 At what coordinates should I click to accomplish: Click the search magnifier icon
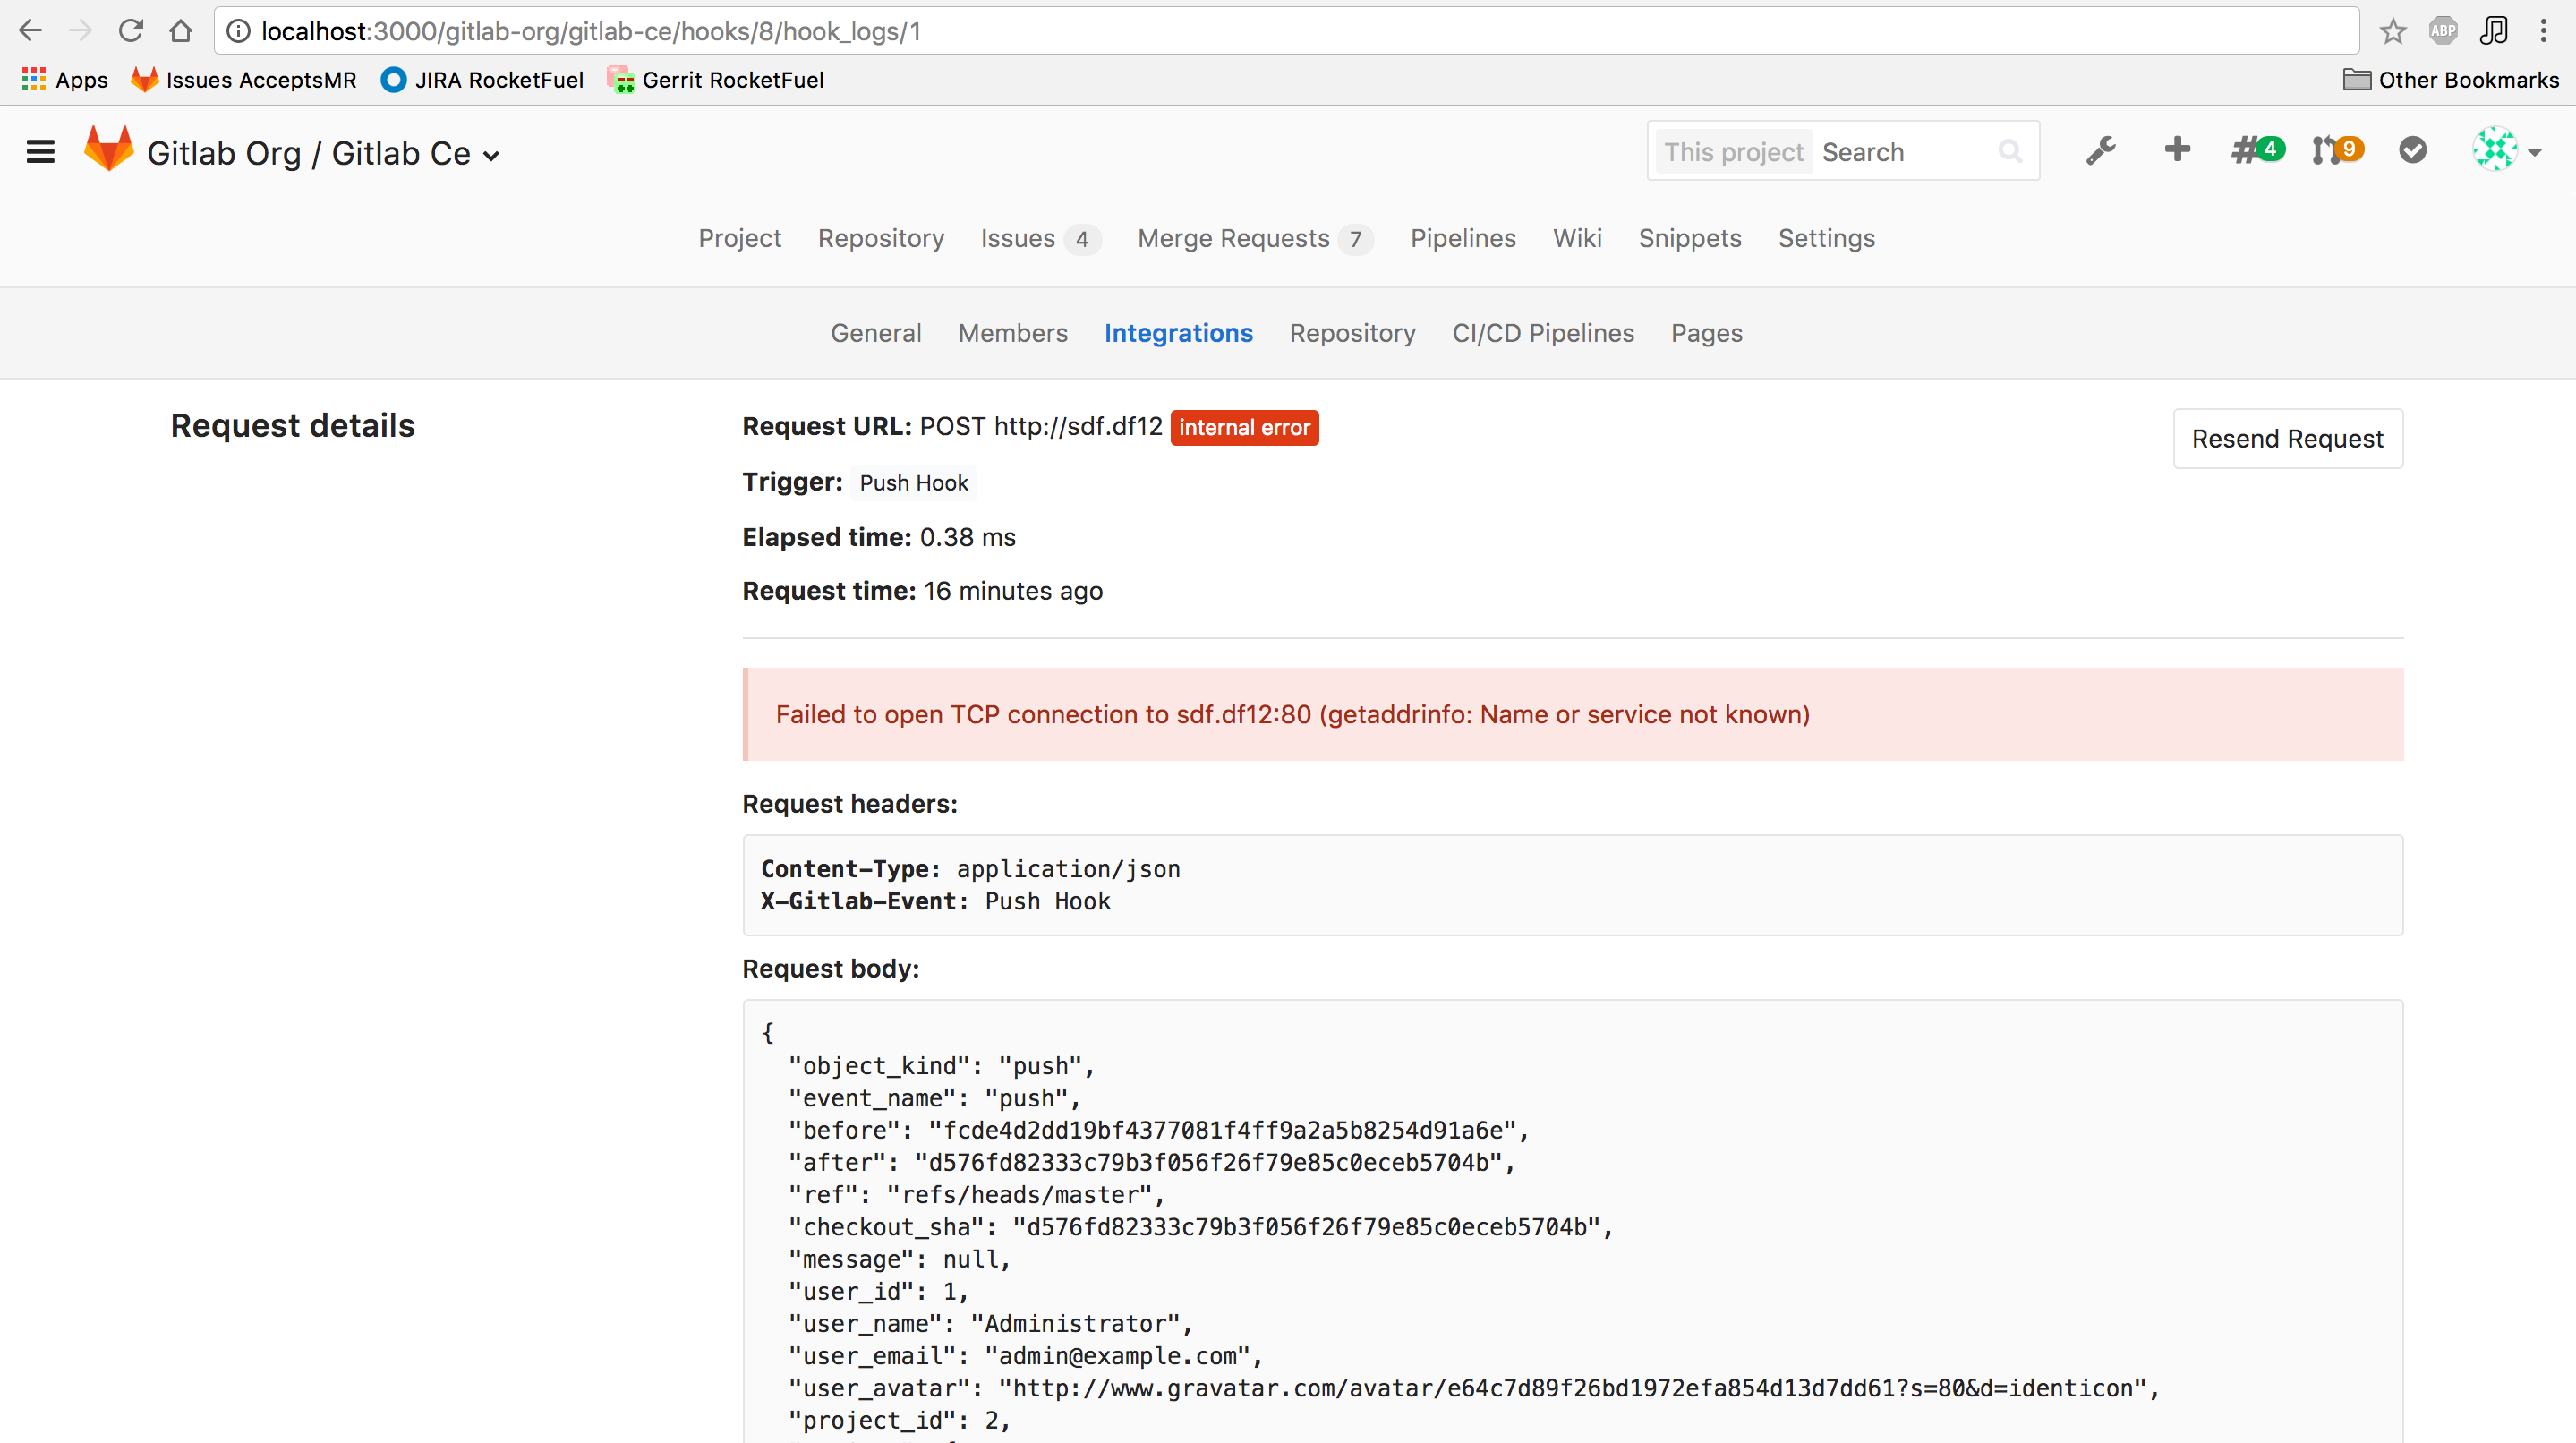(2010, 152)
